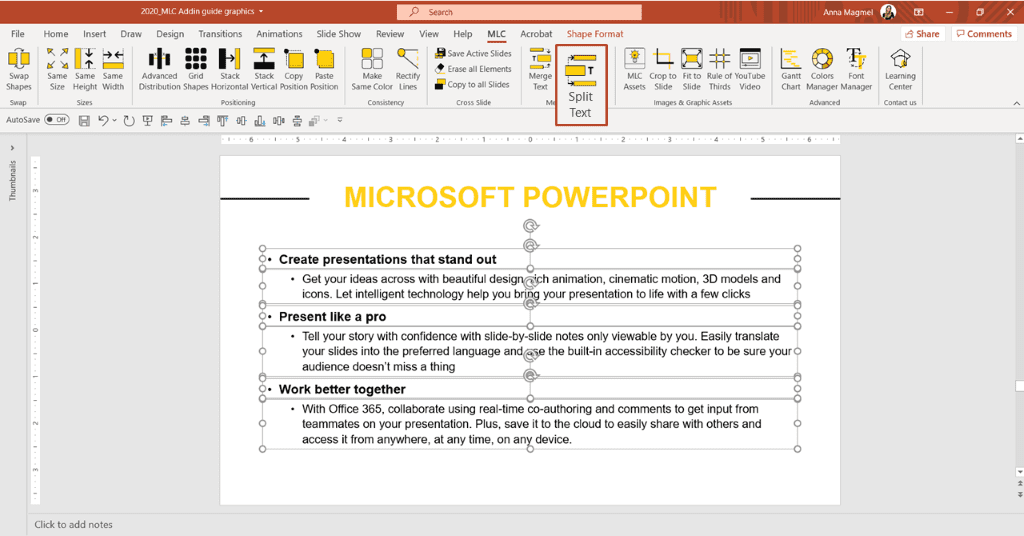Screen dimensions: 1024x536
Task: Open the Advanced Distribution tool
Action: [x=159, y=69]
